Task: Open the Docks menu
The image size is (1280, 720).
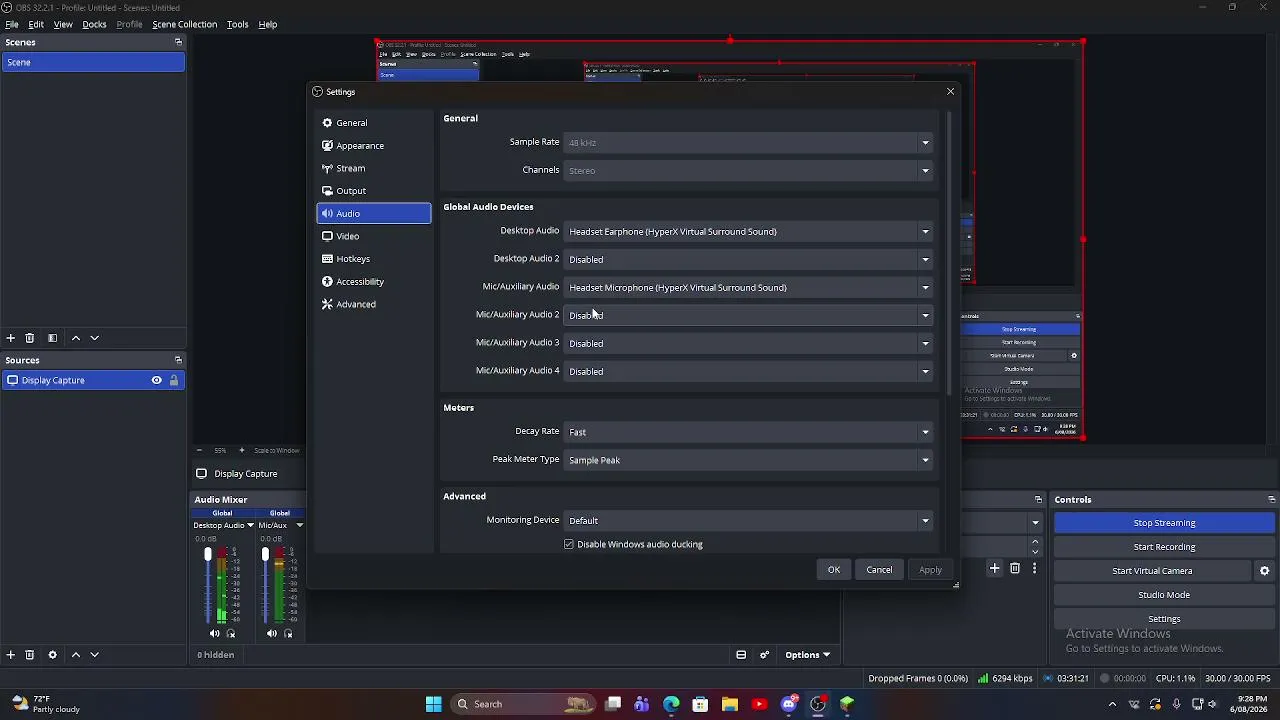Action: (x=94, y=24)
